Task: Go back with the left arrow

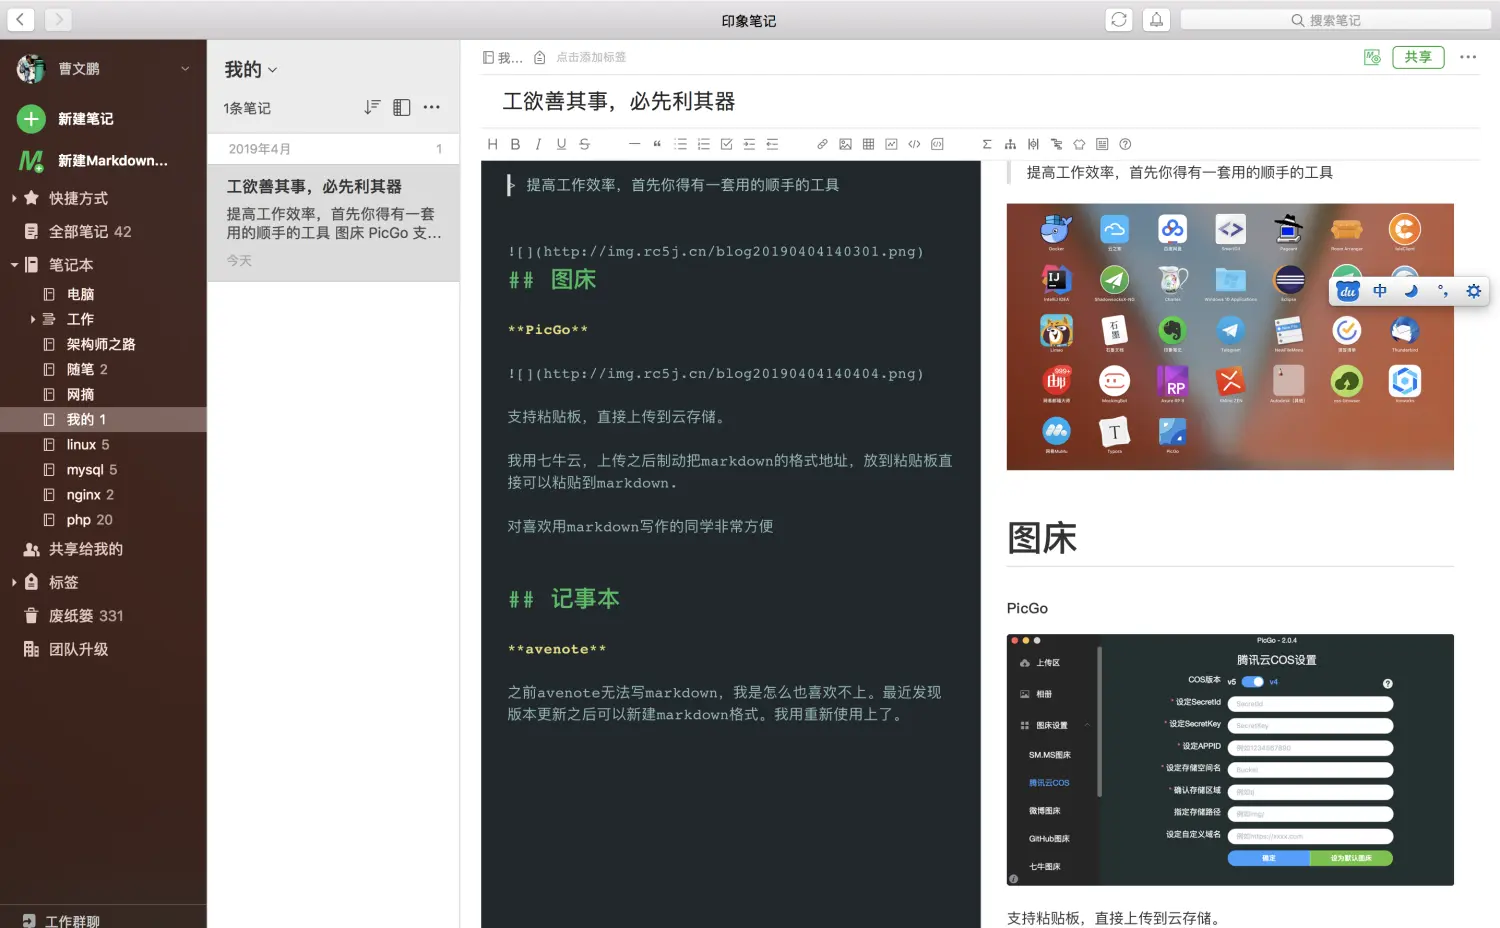Action: pyautogui.click(x=21, y=19)
